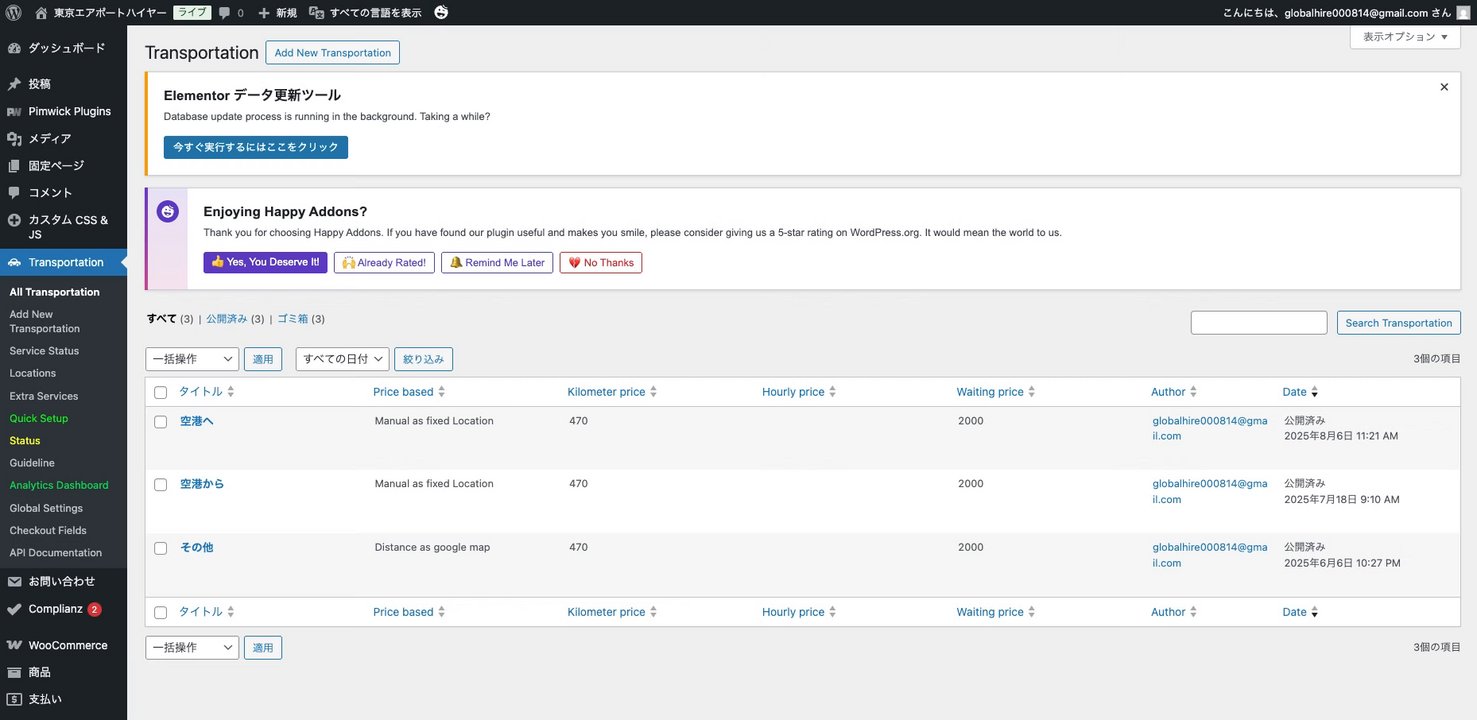1477x720 pixels.
Task: Expand the すべての日付 date filter dropdown
Action: (342, 359)
